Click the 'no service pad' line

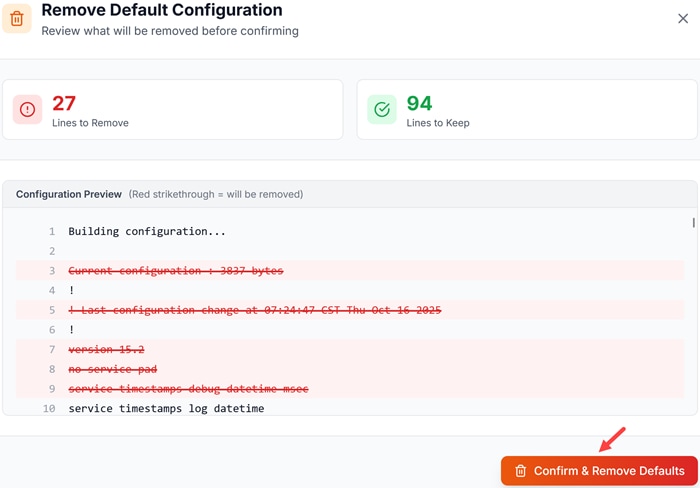pyautogui.click(x=113, y=369)
